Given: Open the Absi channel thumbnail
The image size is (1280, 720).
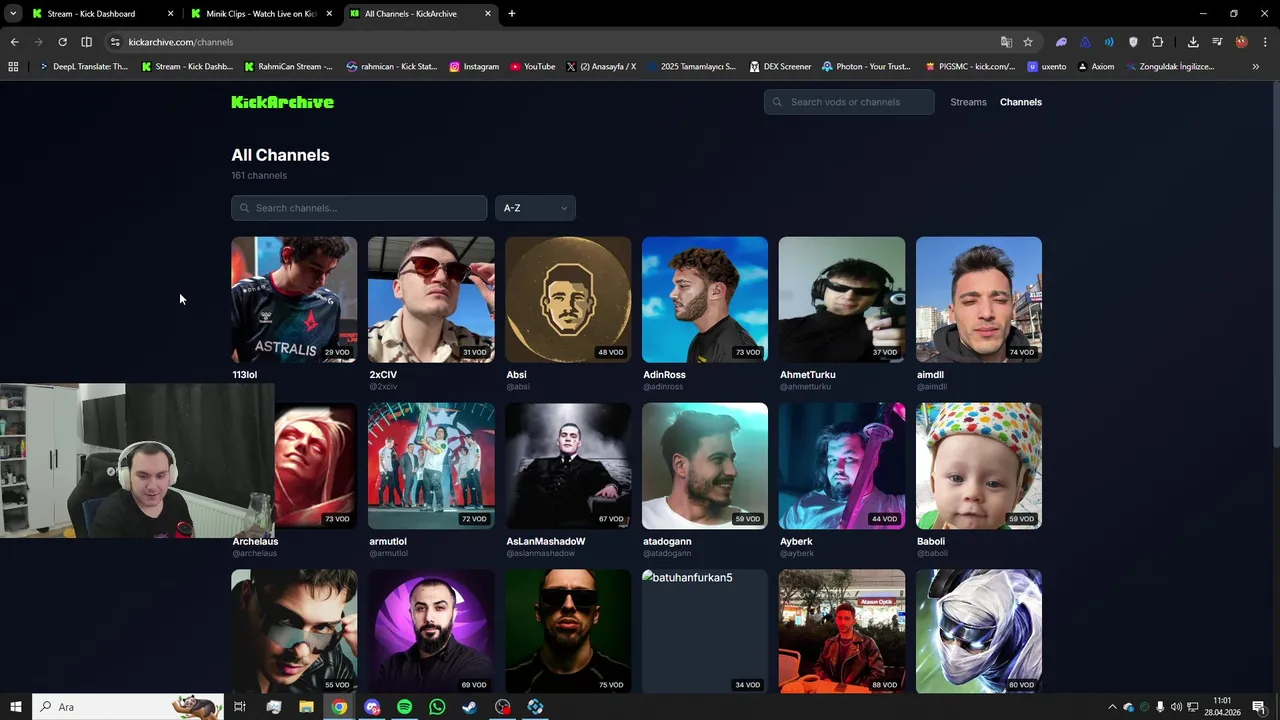Looking at the screenshot, I should 568,299.
